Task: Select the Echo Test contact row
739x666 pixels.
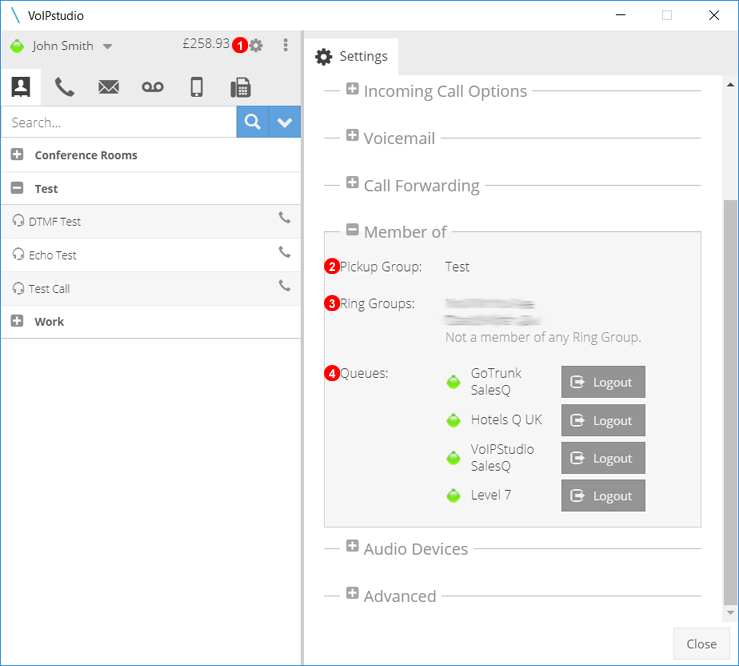Action: coord(151,255)
